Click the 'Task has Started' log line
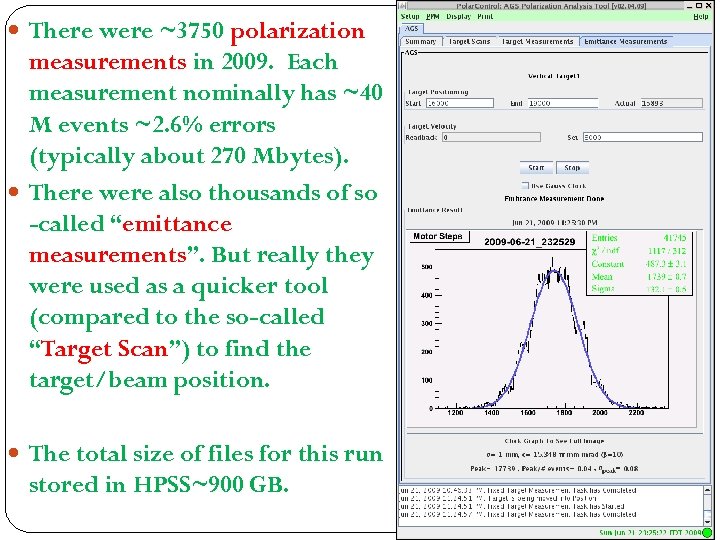 pos(512,506)
